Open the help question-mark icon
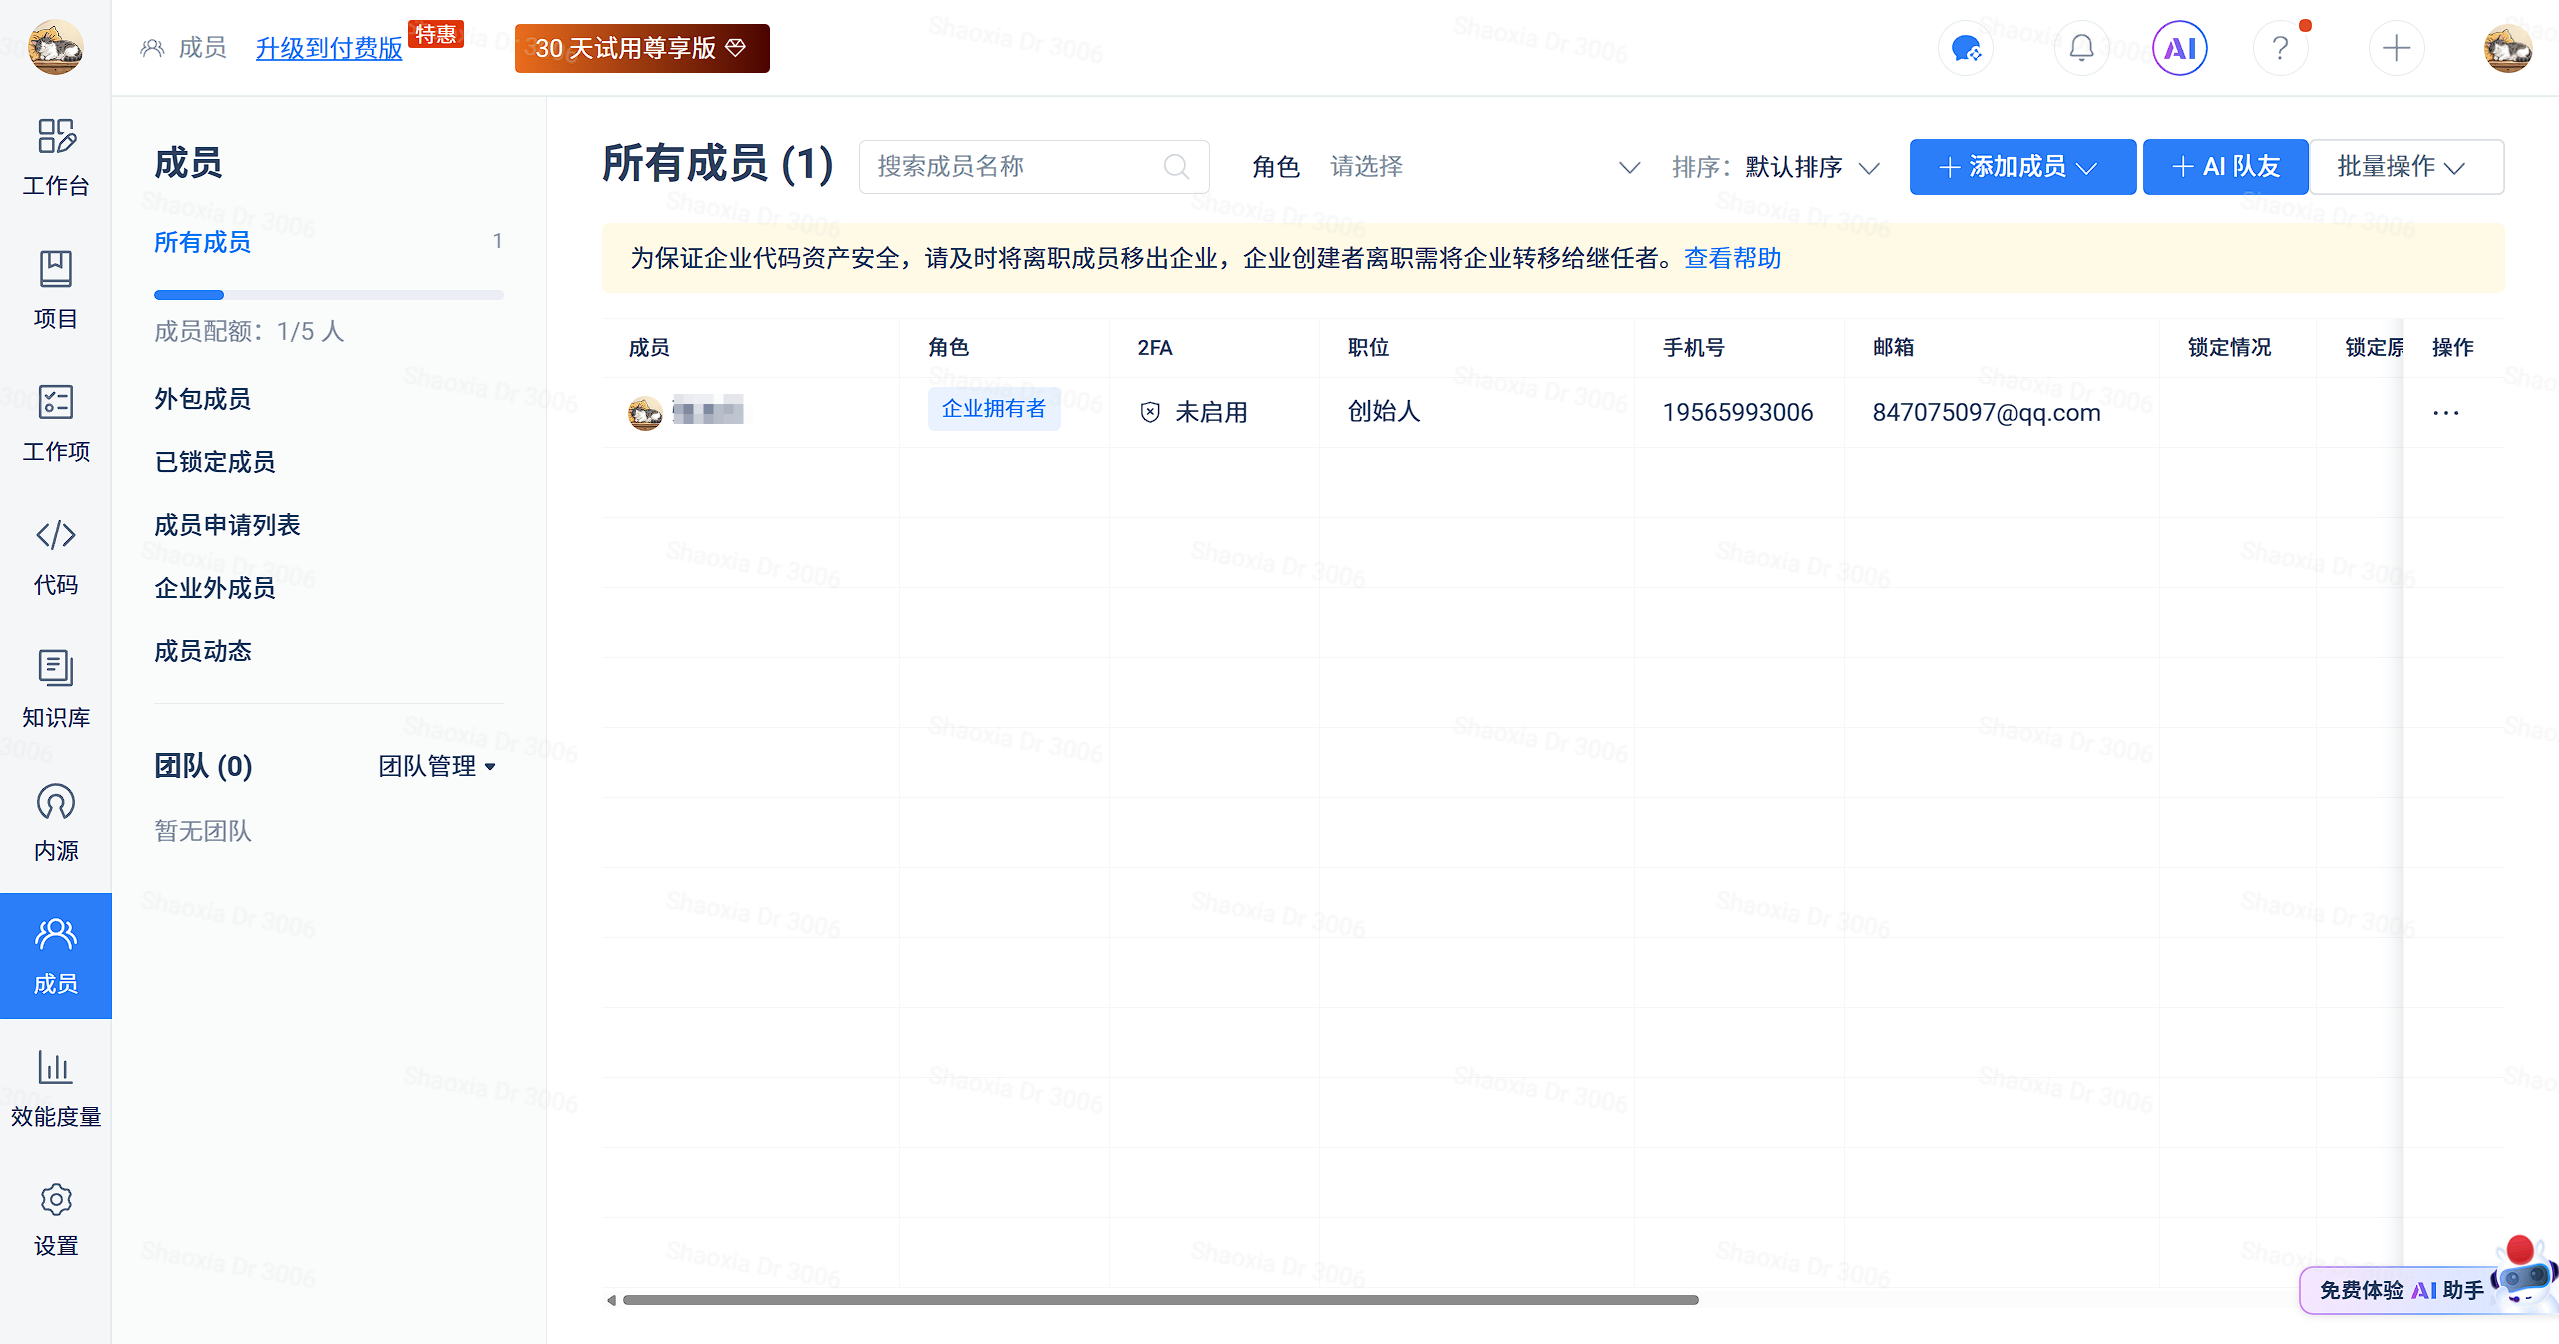The image size is (2559, 1344). pyautogui.click(x=2280, y=47)
